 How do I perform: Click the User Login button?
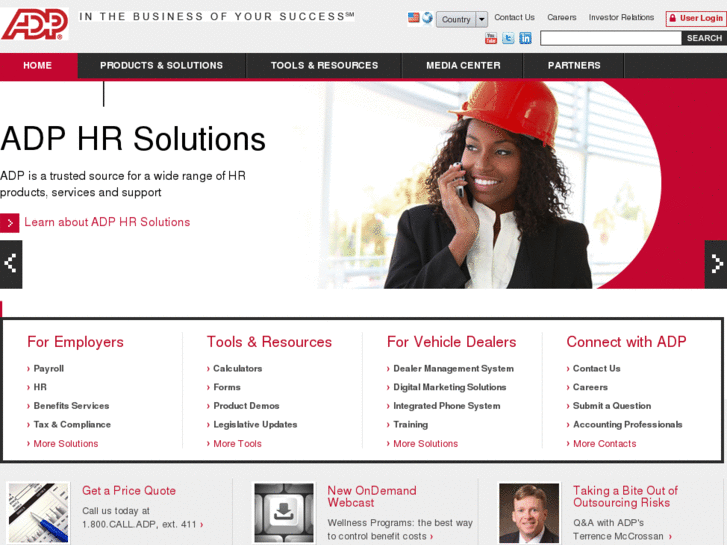696,19
